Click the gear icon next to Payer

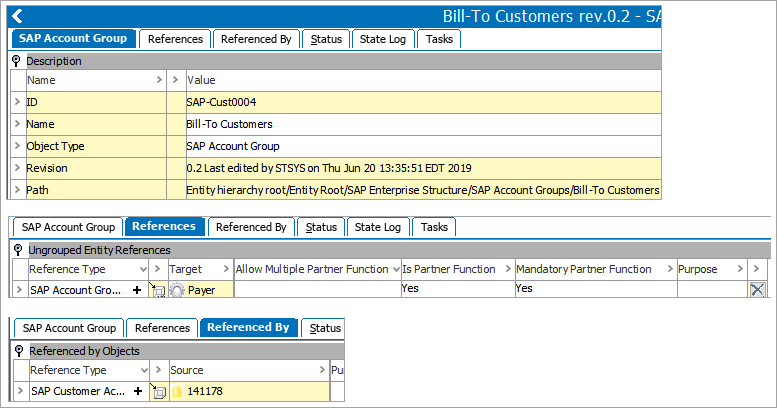pyautogui.click(x=177, y=290)
